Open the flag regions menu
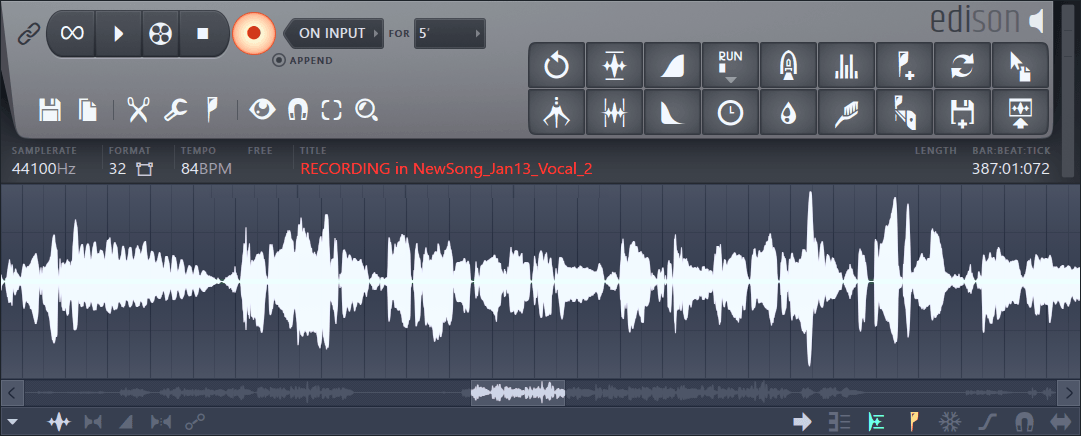The width and height of the screenshot is (1081, 436). pyautogui.click(x=212, y=110)
